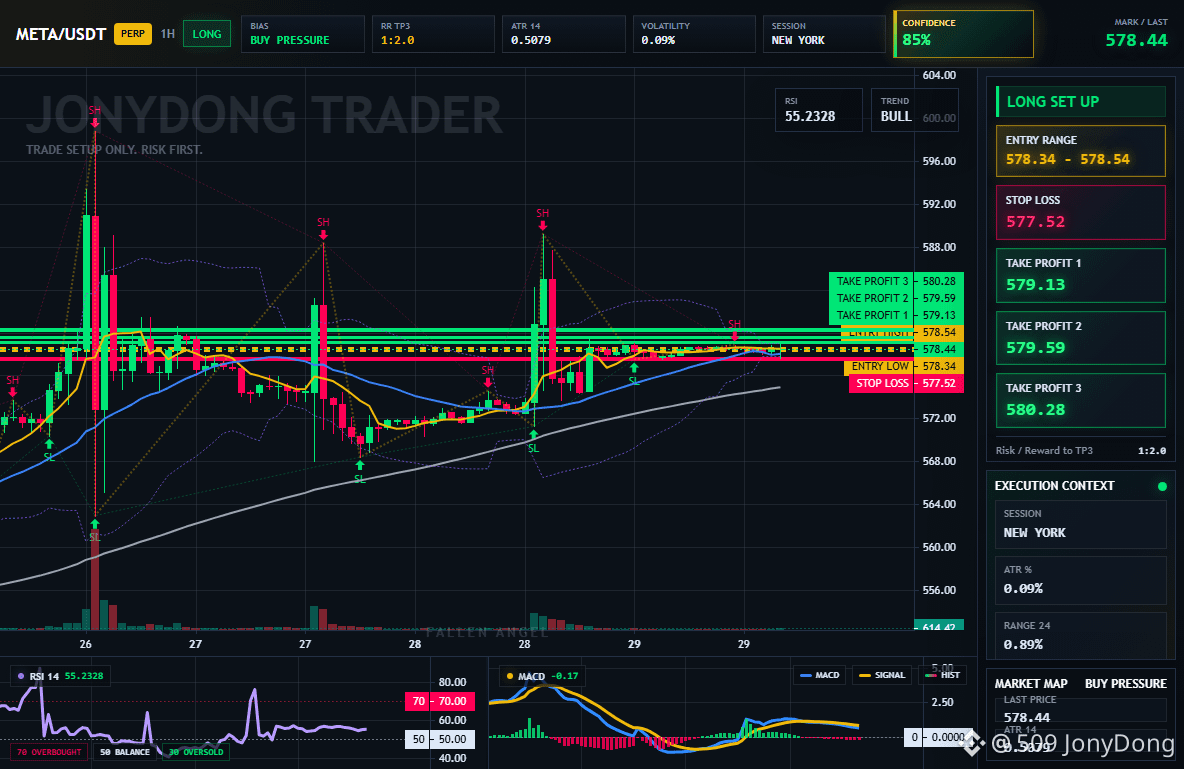Click the Mark / Last 578.44 price
Image resolution: width=1184 pixels, height=769 pixels.
click(x=1136, y=40)
